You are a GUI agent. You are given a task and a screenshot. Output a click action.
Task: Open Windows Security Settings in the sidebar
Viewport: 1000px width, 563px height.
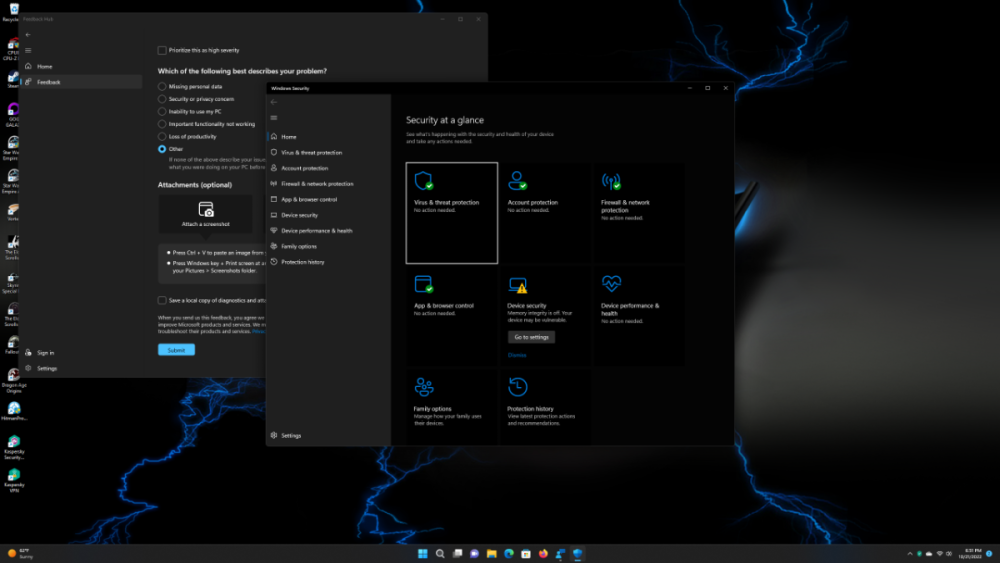coord(290,436)
